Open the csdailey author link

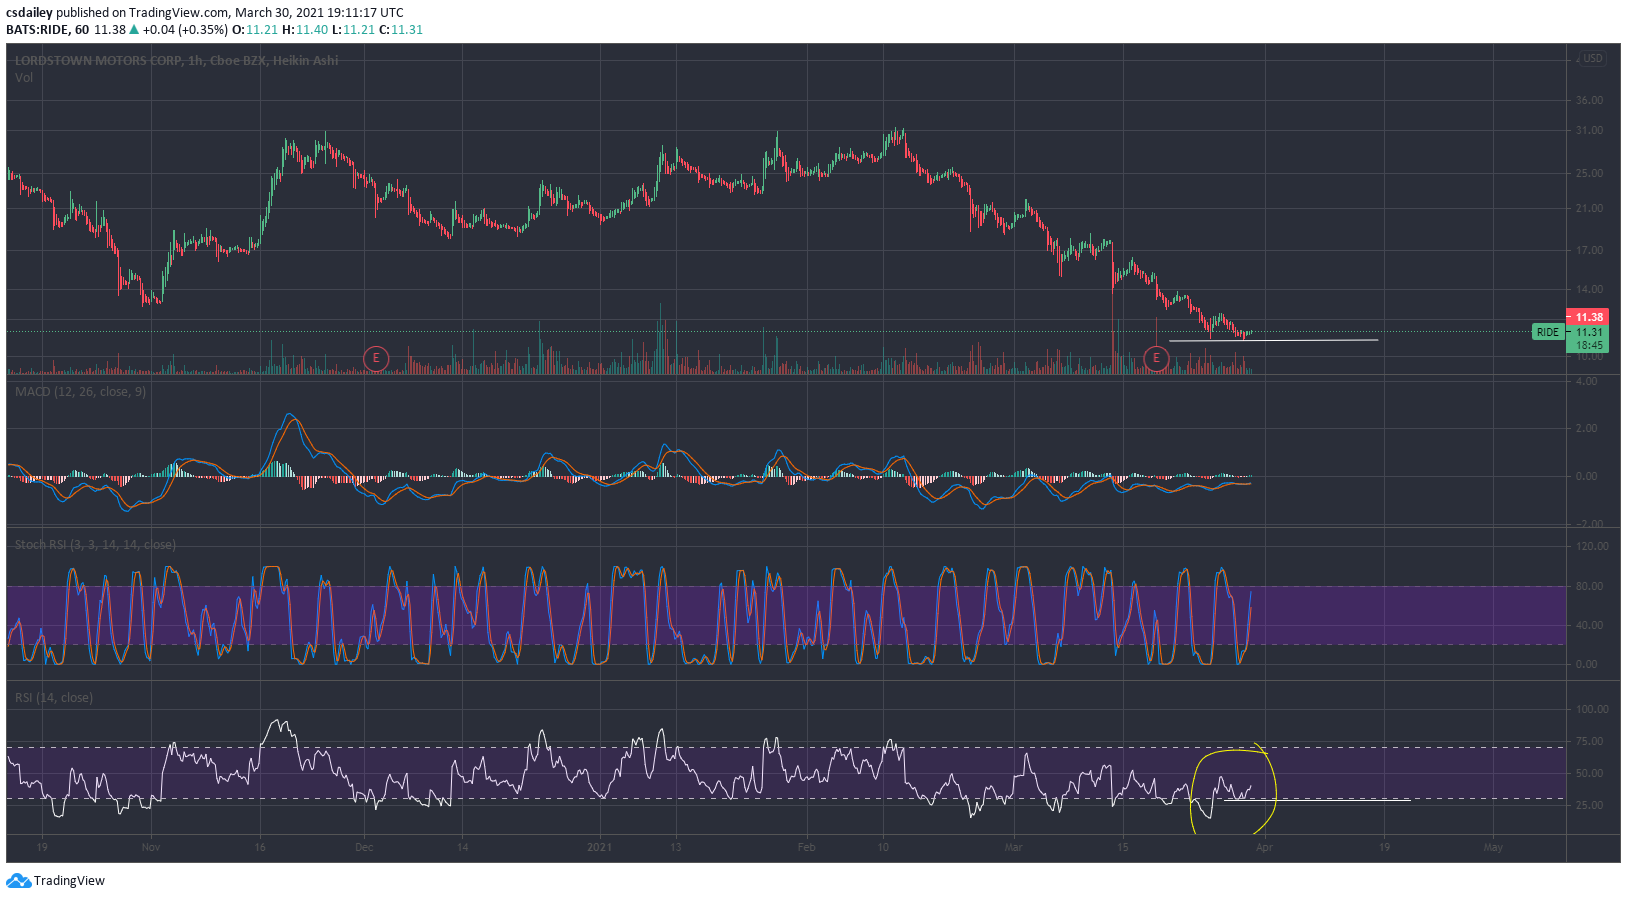coord(29,13)
